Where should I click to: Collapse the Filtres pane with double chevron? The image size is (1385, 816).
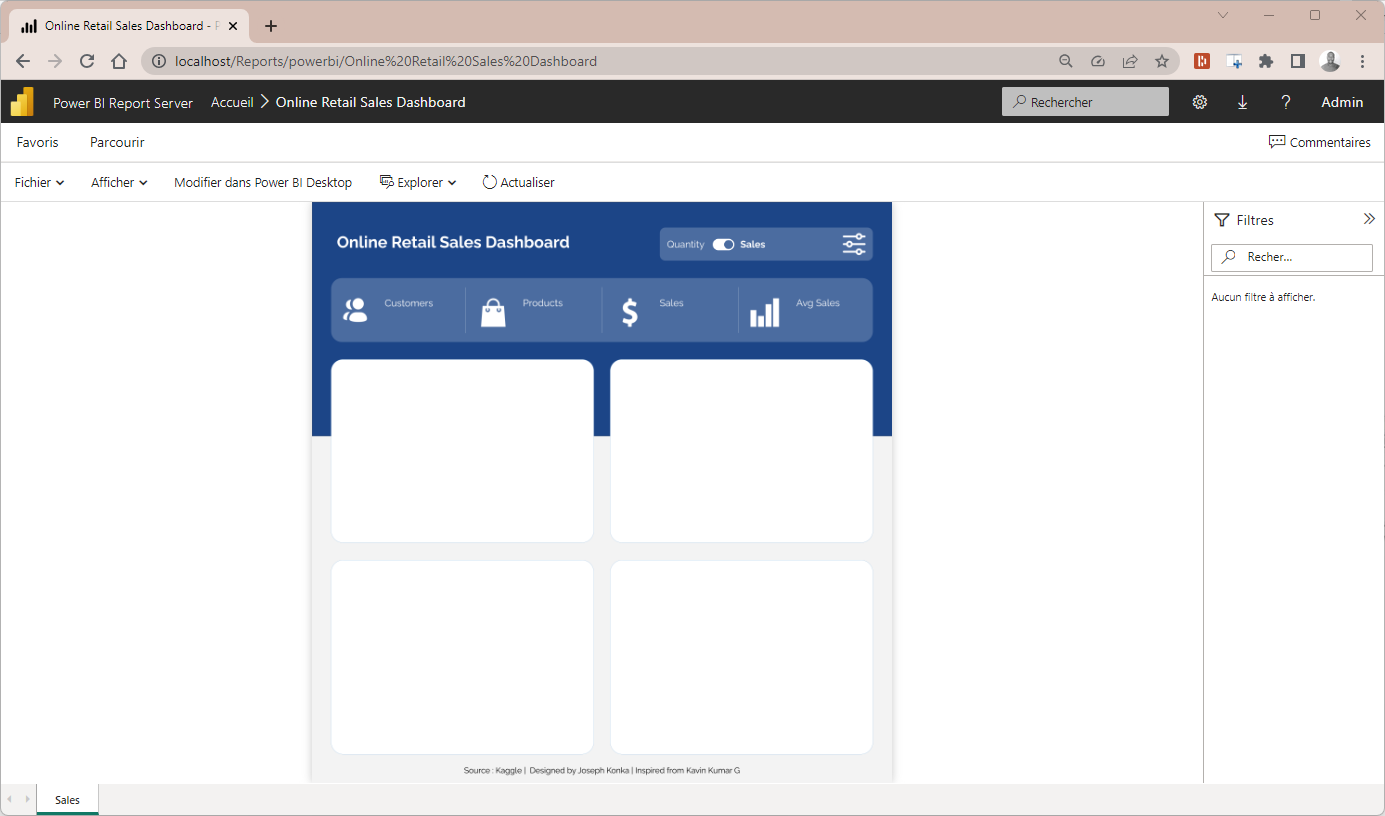(x=1369, y=219)
